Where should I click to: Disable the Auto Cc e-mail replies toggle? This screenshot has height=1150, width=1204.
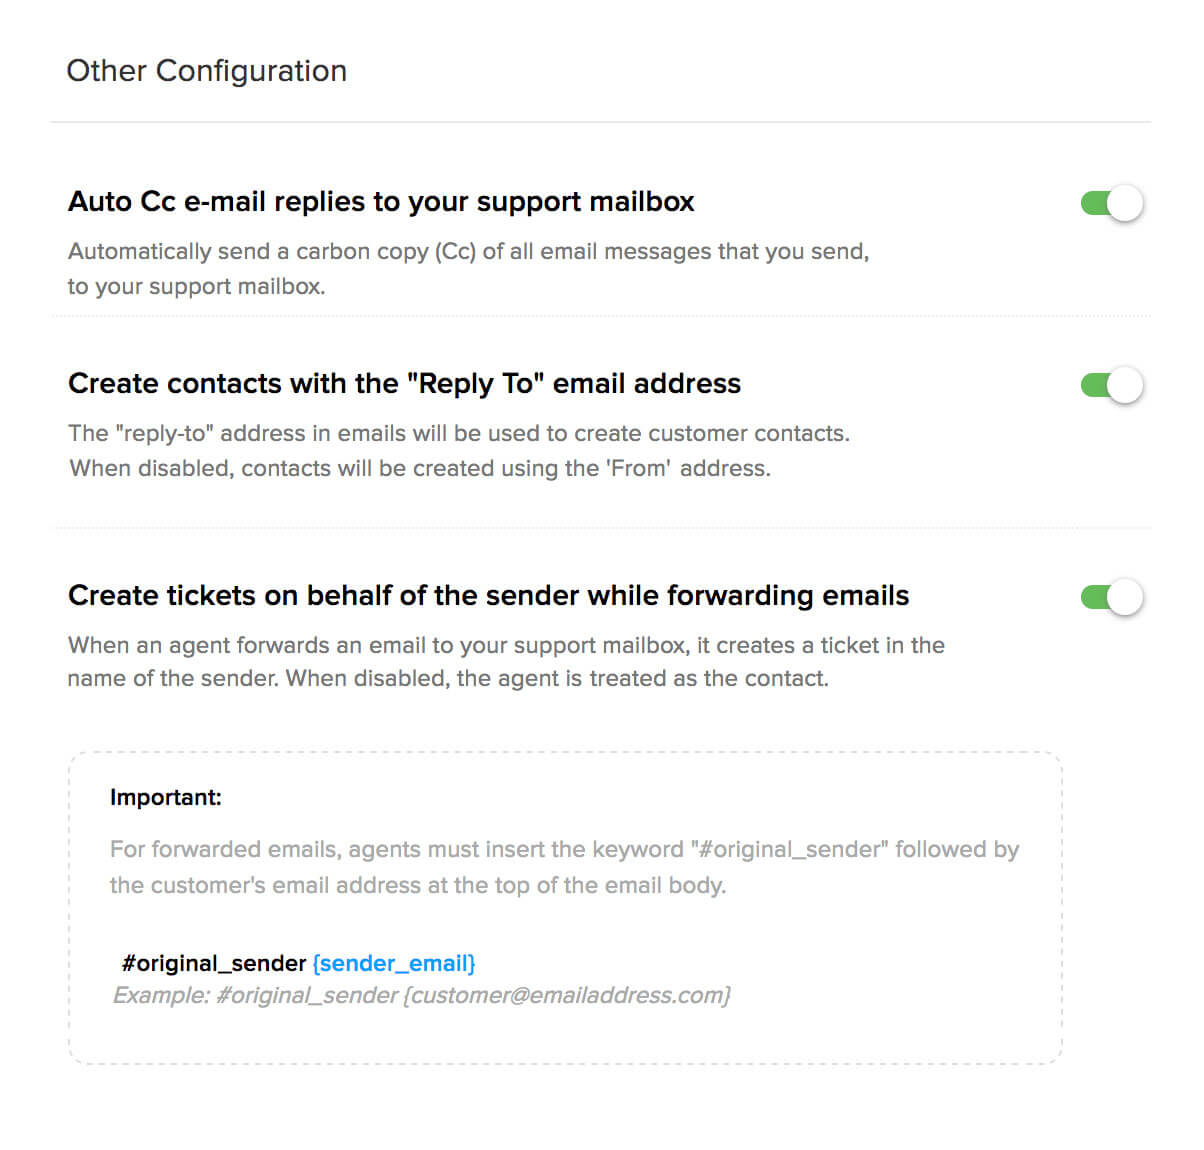point(1111,203)
